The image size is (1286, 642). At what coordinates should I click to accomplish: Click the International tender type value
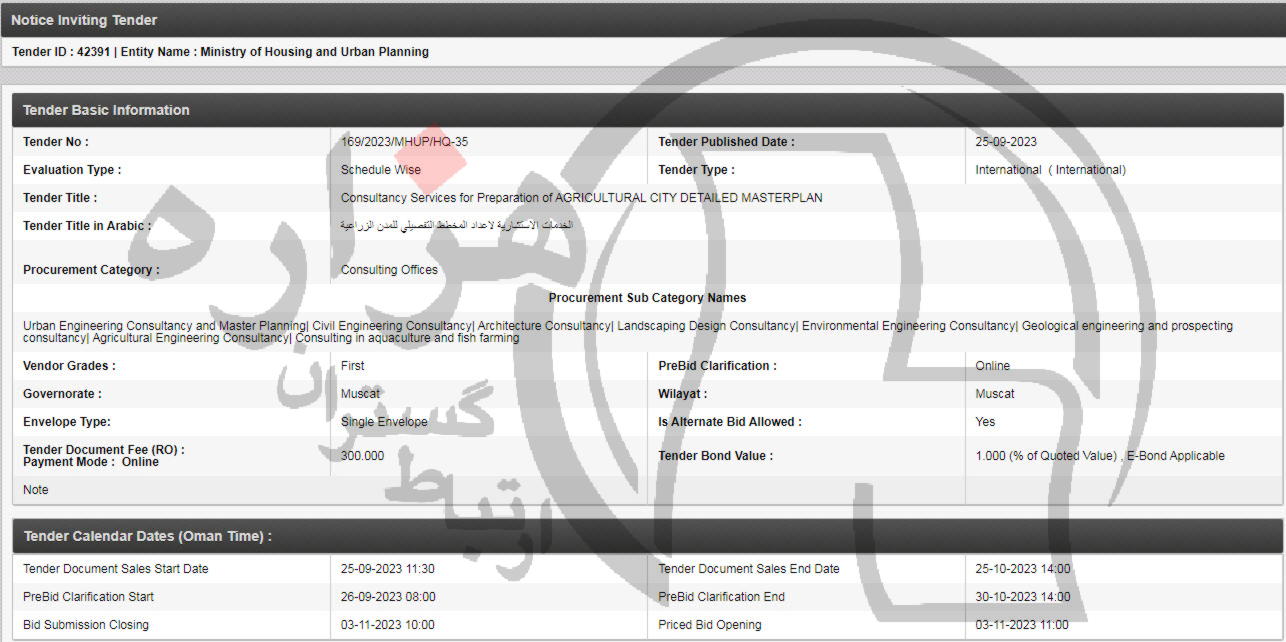coord(1050,170)
